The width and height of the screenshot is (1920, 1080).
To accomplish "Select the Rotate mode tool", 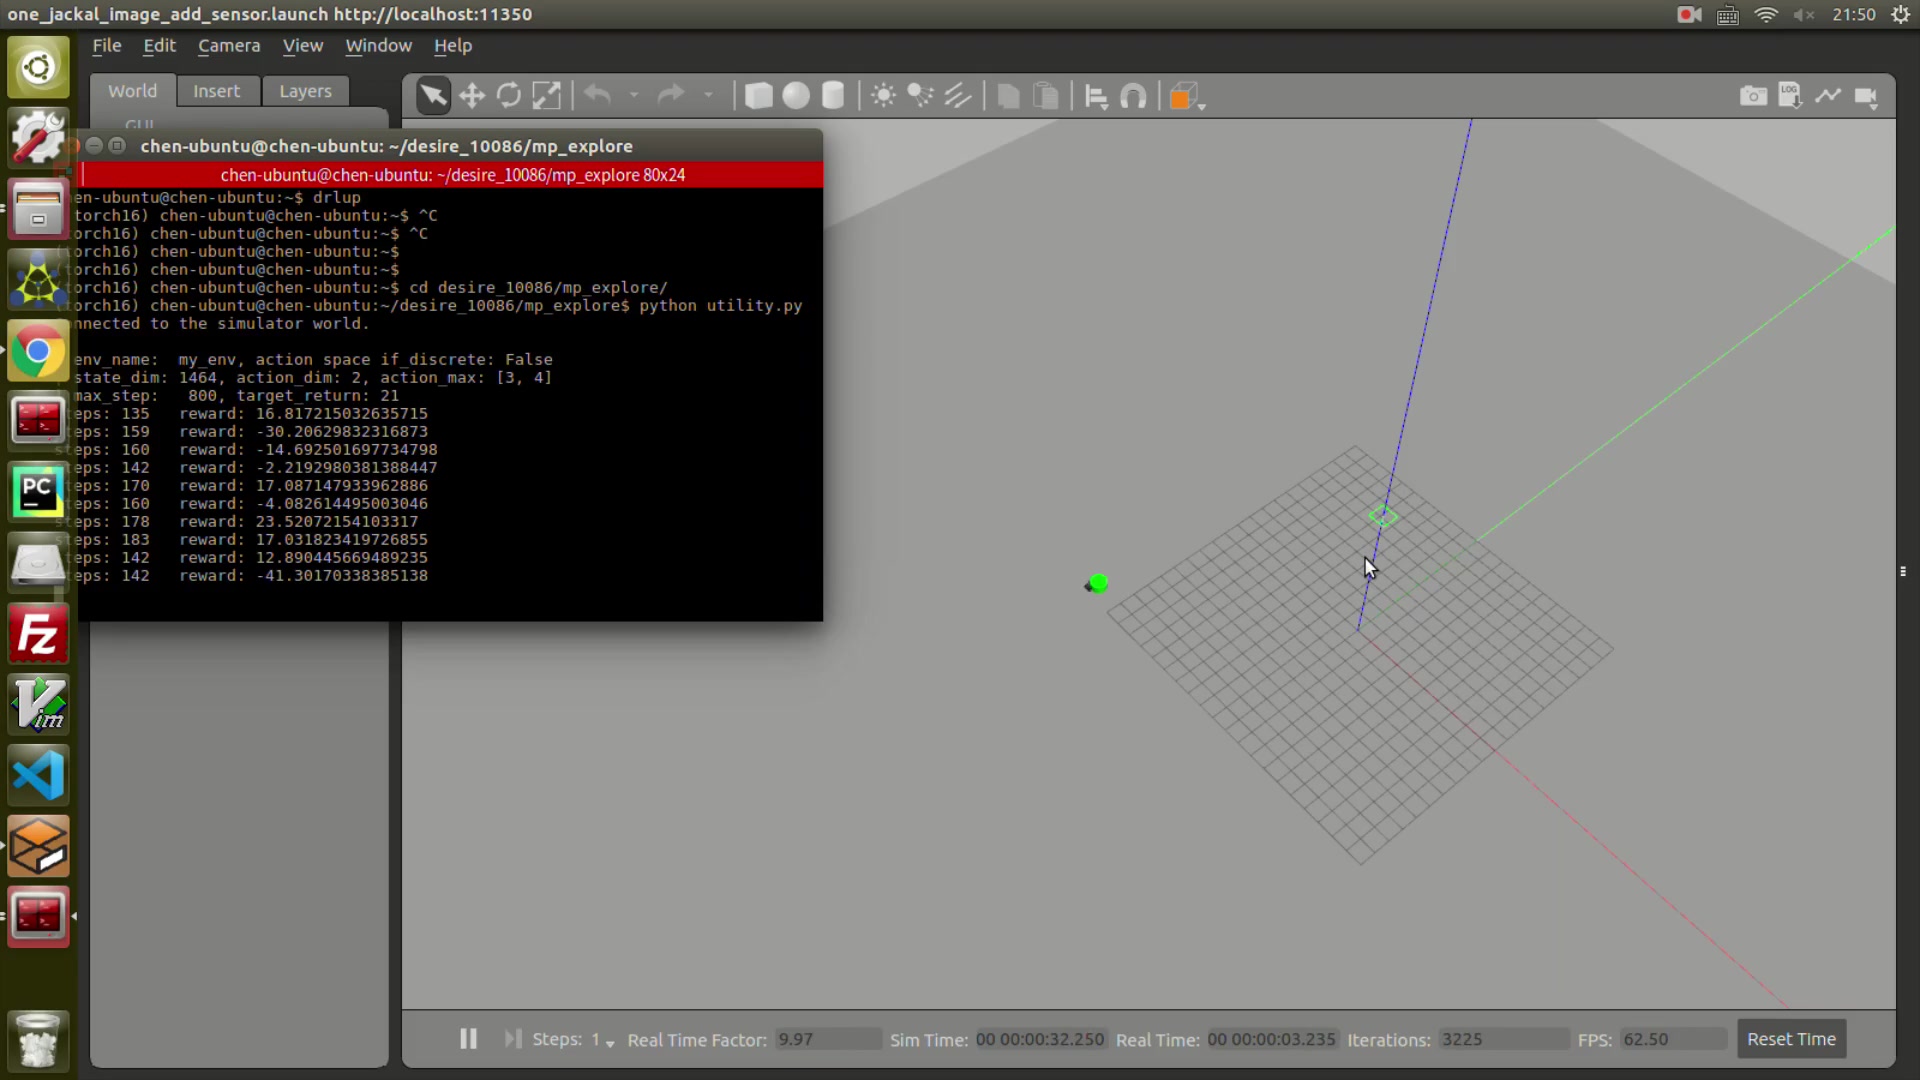I will tap(509, 96).
